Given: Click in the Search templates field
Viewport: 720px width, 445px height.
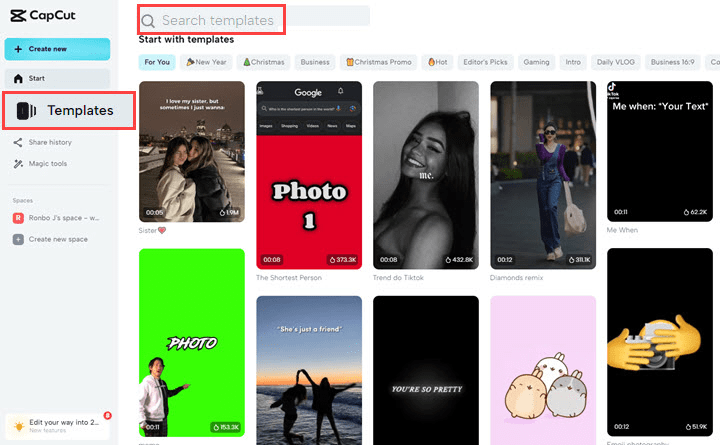Looking at the screenshot, I should click(x=254, y=20).
